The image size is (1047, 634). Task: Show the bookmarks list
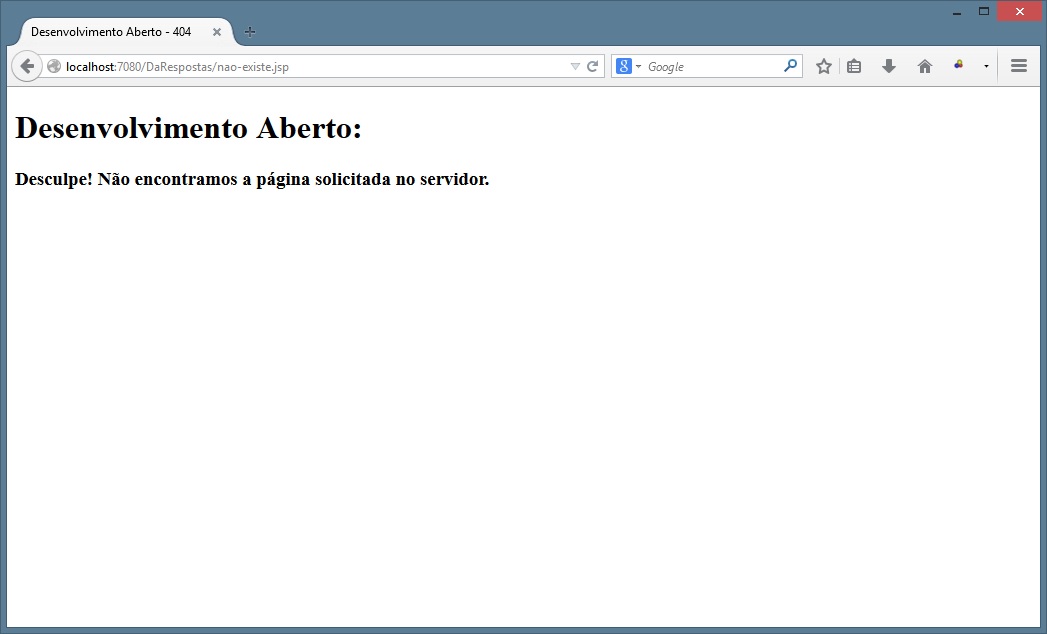(854, 67)
